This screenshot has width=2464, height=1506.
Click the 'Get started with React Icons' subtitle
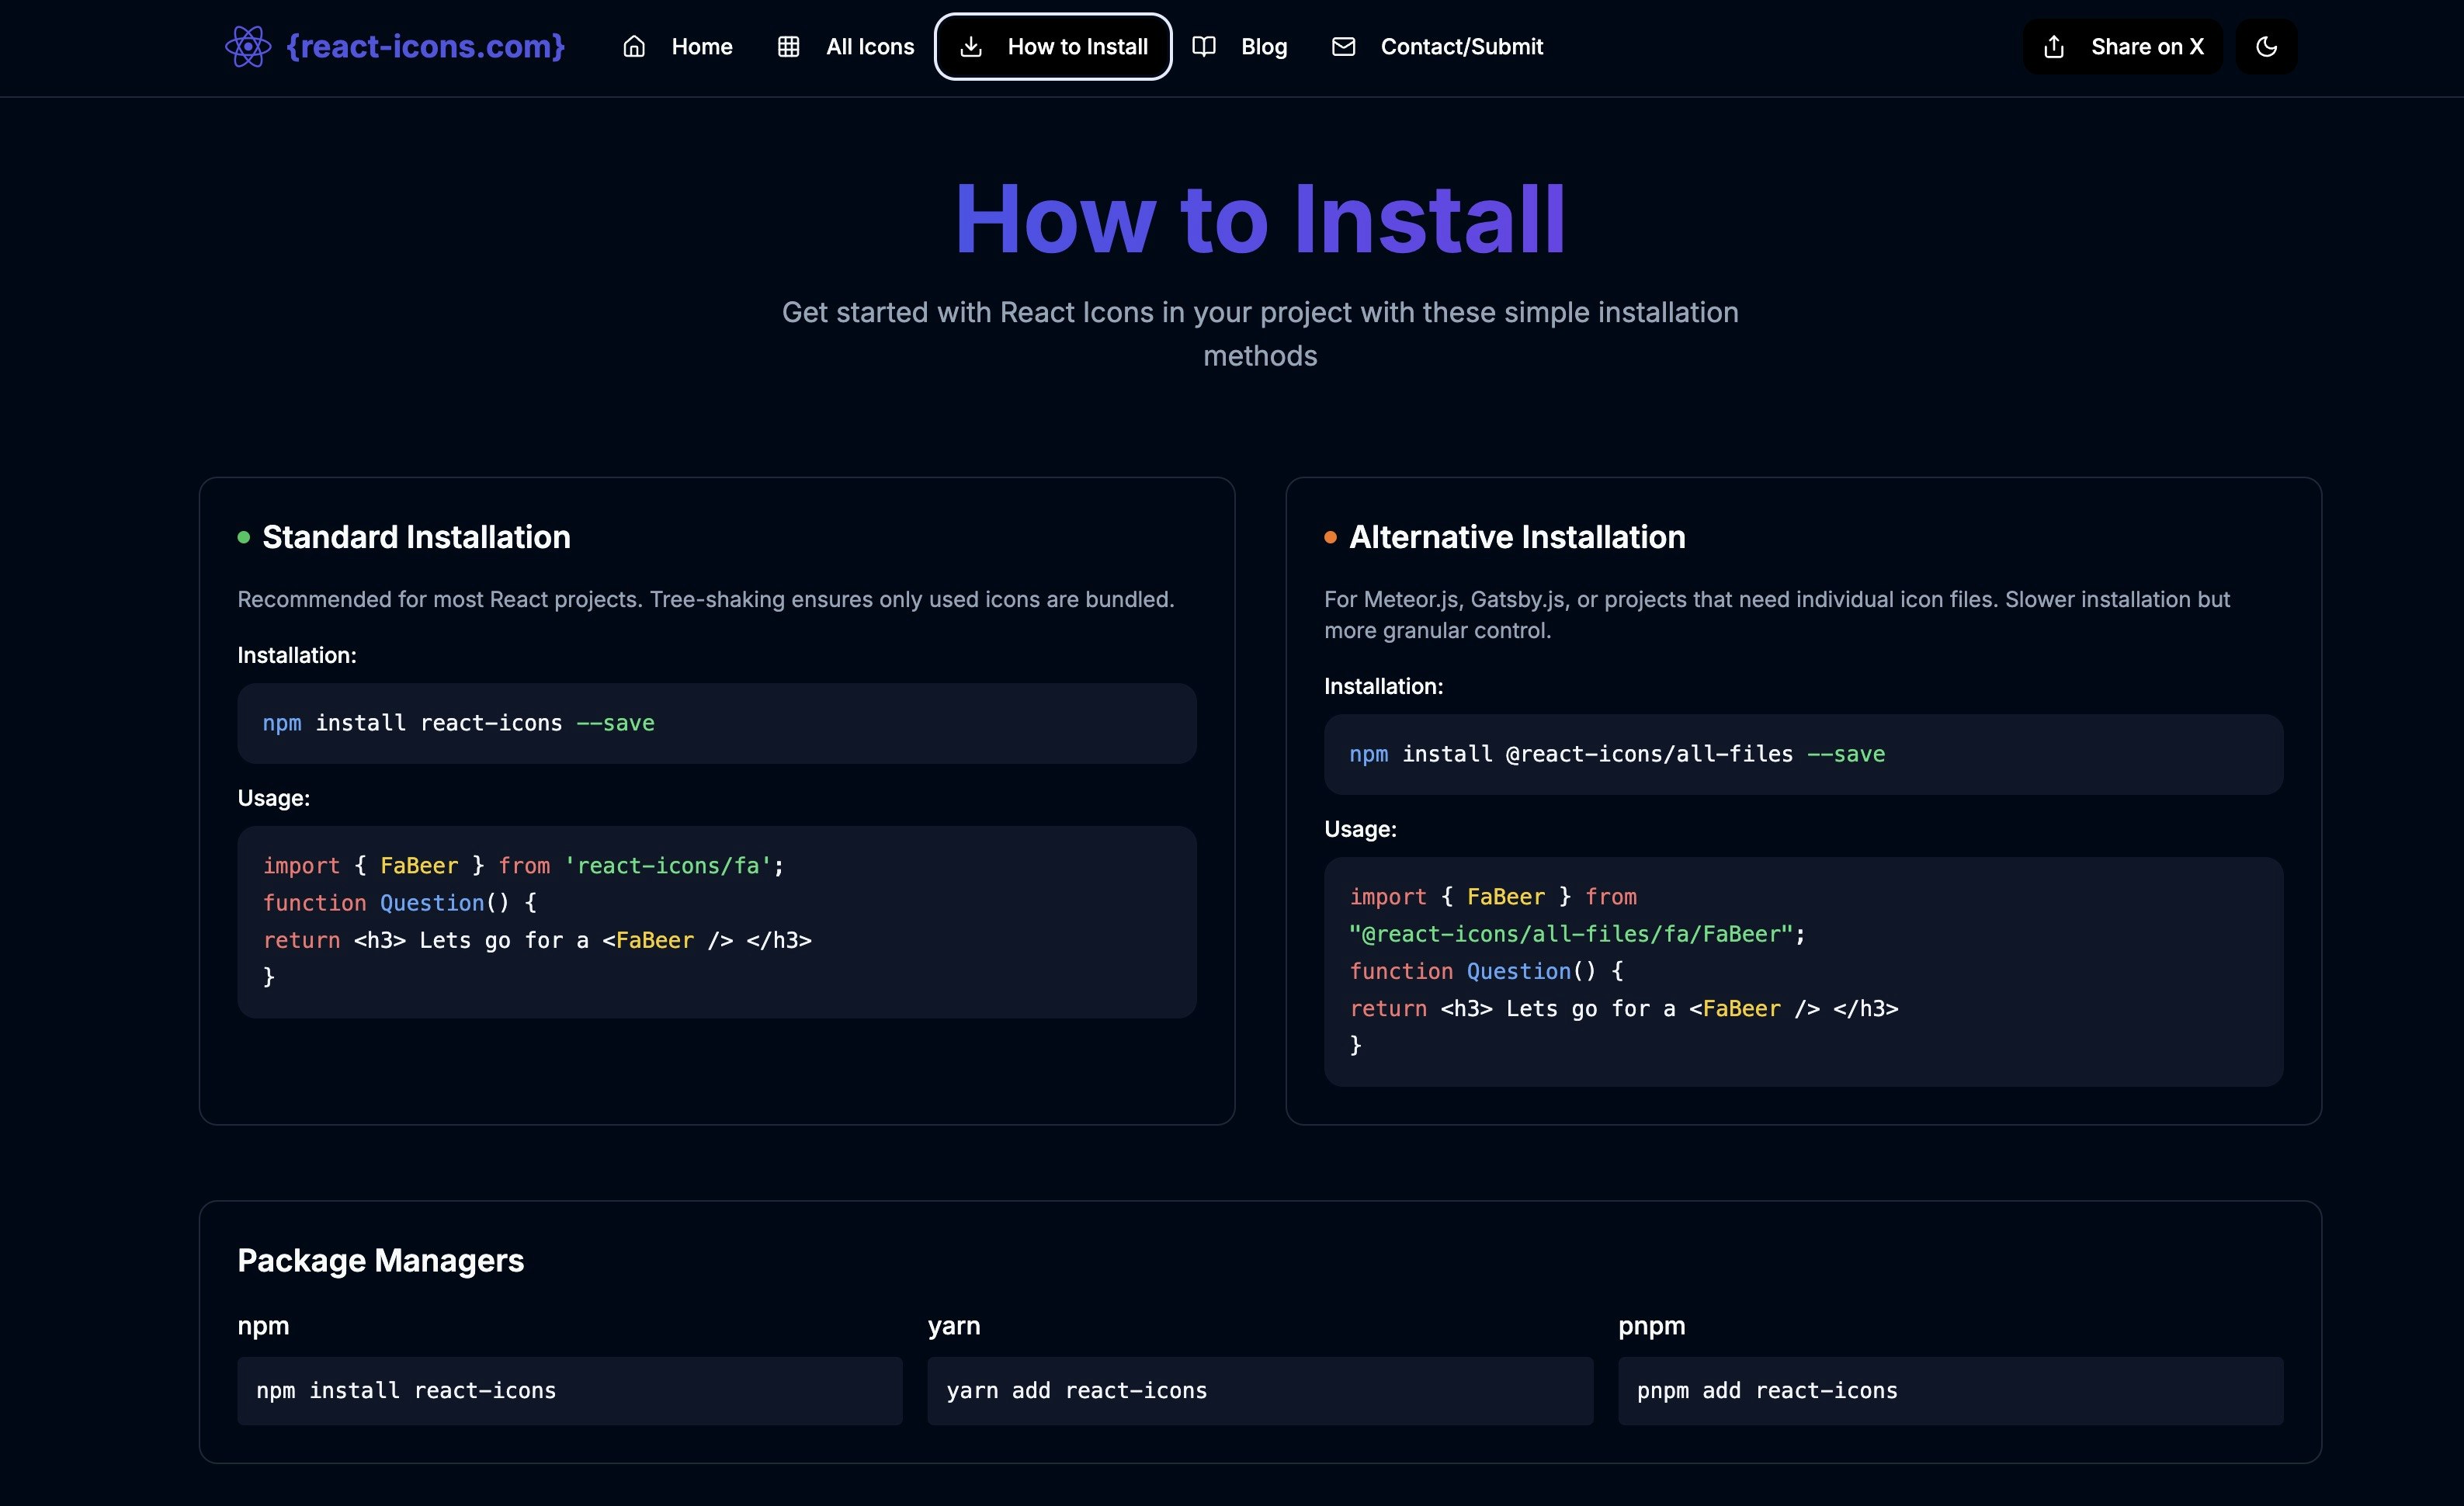[x=1260, y=334]
